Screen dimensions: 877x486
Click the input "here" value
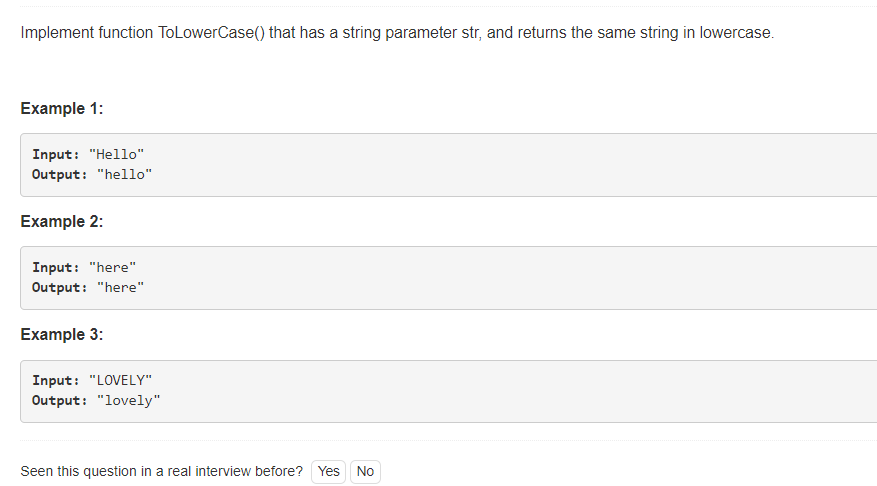pyautogui.click(x=112, y=267)
